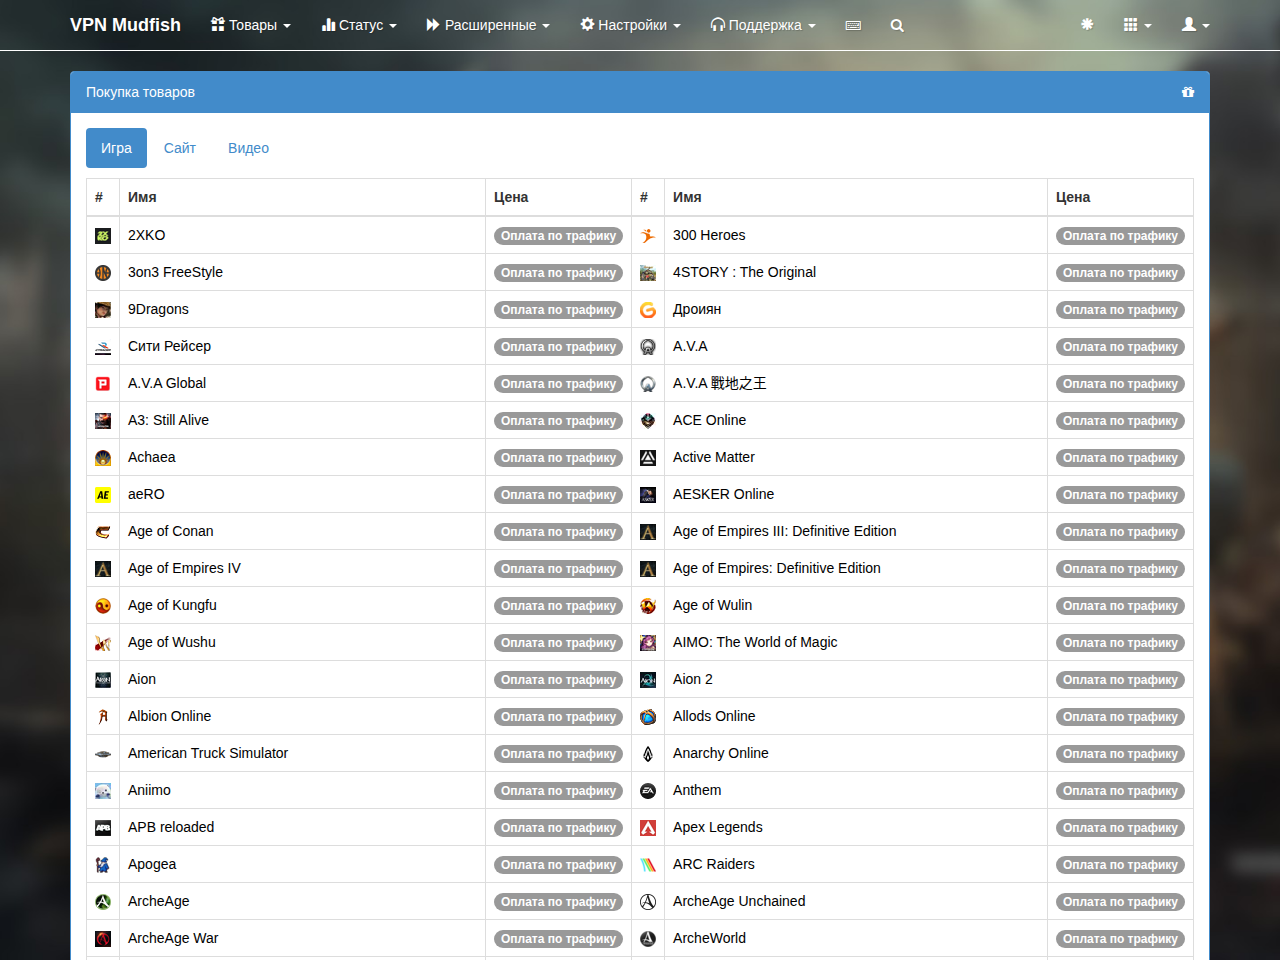
Task: Click the aeRO yellow AE icon
Action: click(103, 495)
